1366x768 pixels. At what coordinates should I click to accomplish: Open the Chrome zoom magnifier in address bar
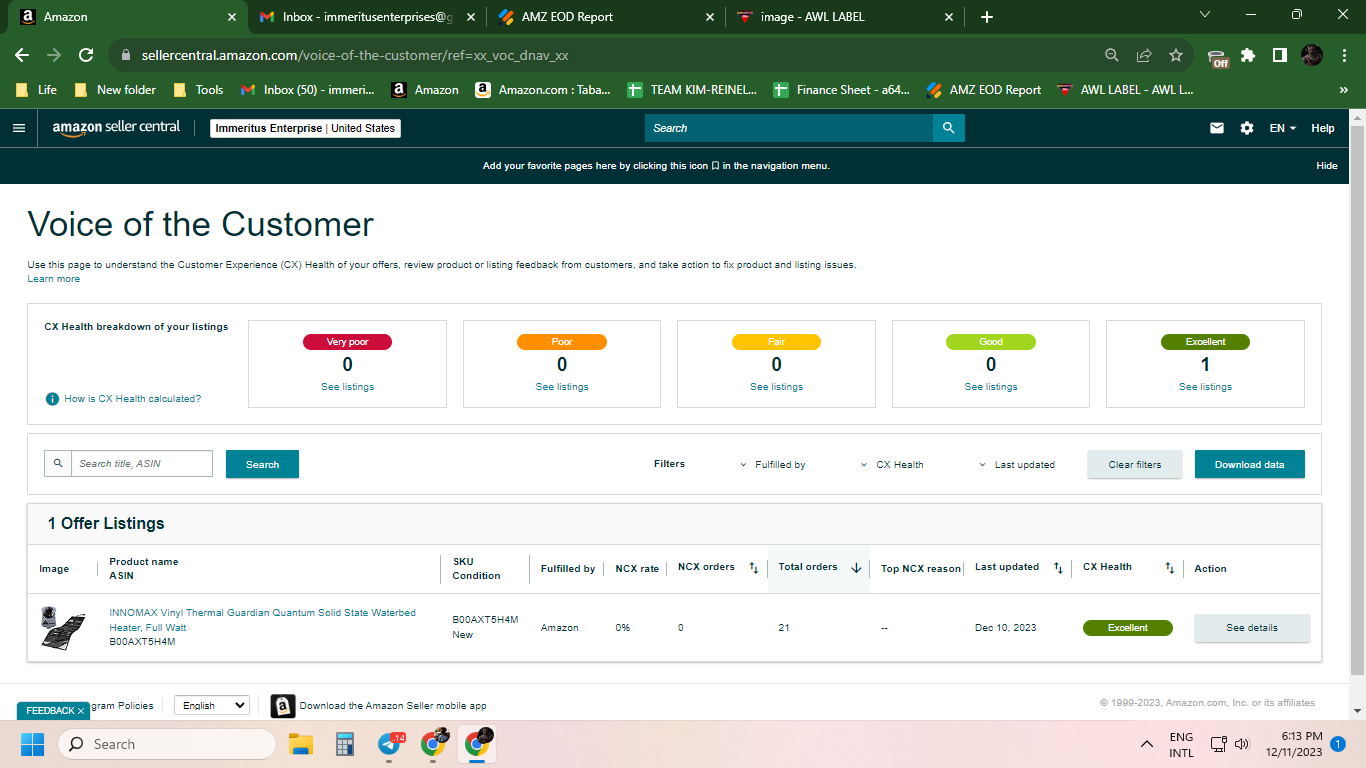[x=1112, y=56]
